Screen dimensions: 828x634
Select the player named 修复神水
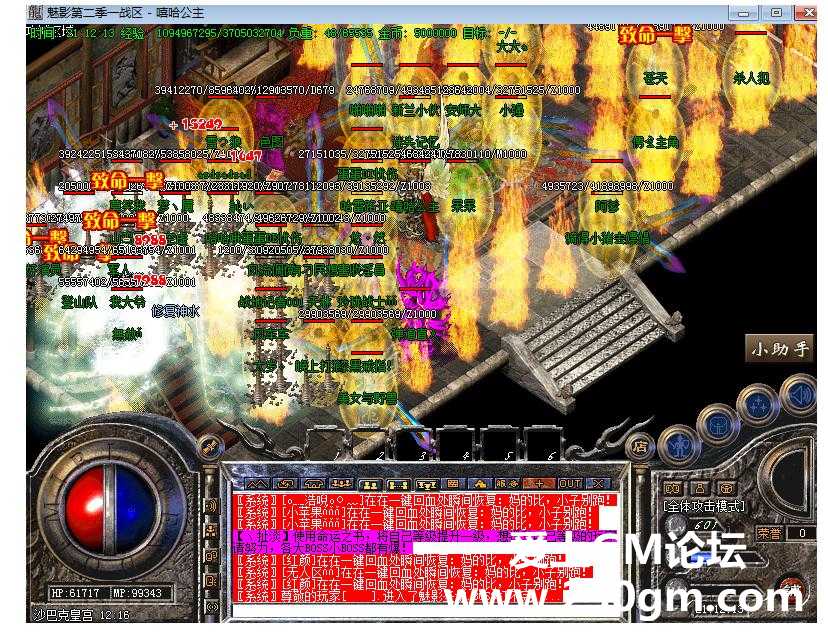coord(175,311)
